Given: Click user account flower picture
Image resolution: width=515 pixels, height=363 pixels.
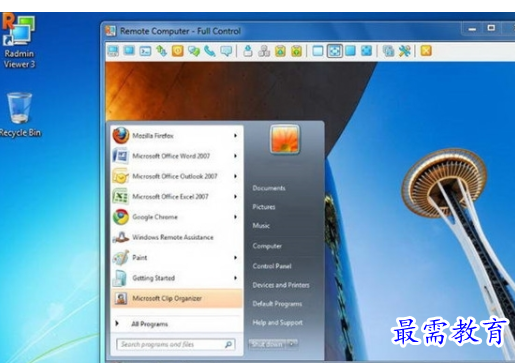Looking at the screenshot, I should point(284,139).
